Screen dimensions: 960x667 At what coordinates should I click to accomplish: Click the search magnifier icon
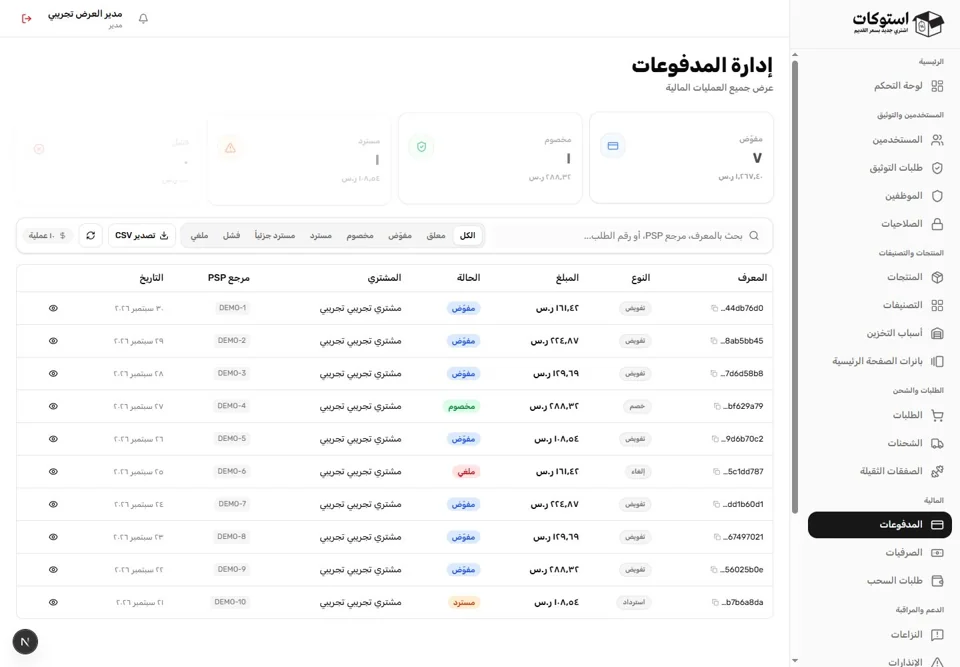click(x=754, y=235)
